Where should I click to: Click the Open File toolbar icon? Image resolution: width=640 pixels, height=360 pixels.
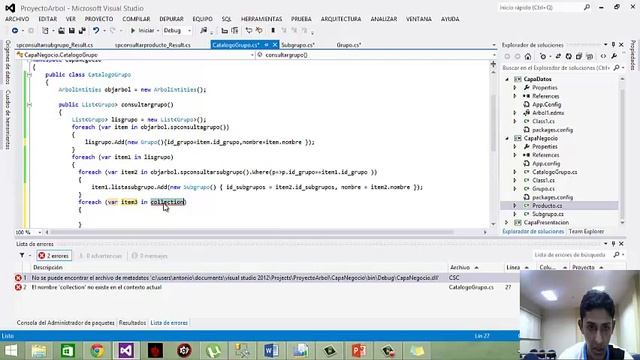61,31
